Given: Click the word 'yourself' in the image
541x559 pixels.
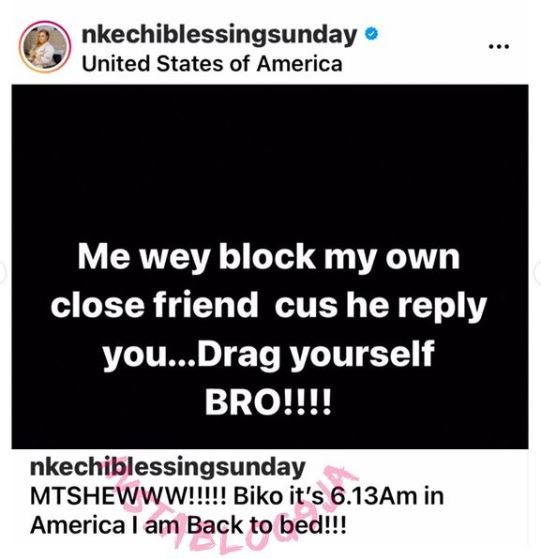Looking at the screenshot, I should click(363, 356).
